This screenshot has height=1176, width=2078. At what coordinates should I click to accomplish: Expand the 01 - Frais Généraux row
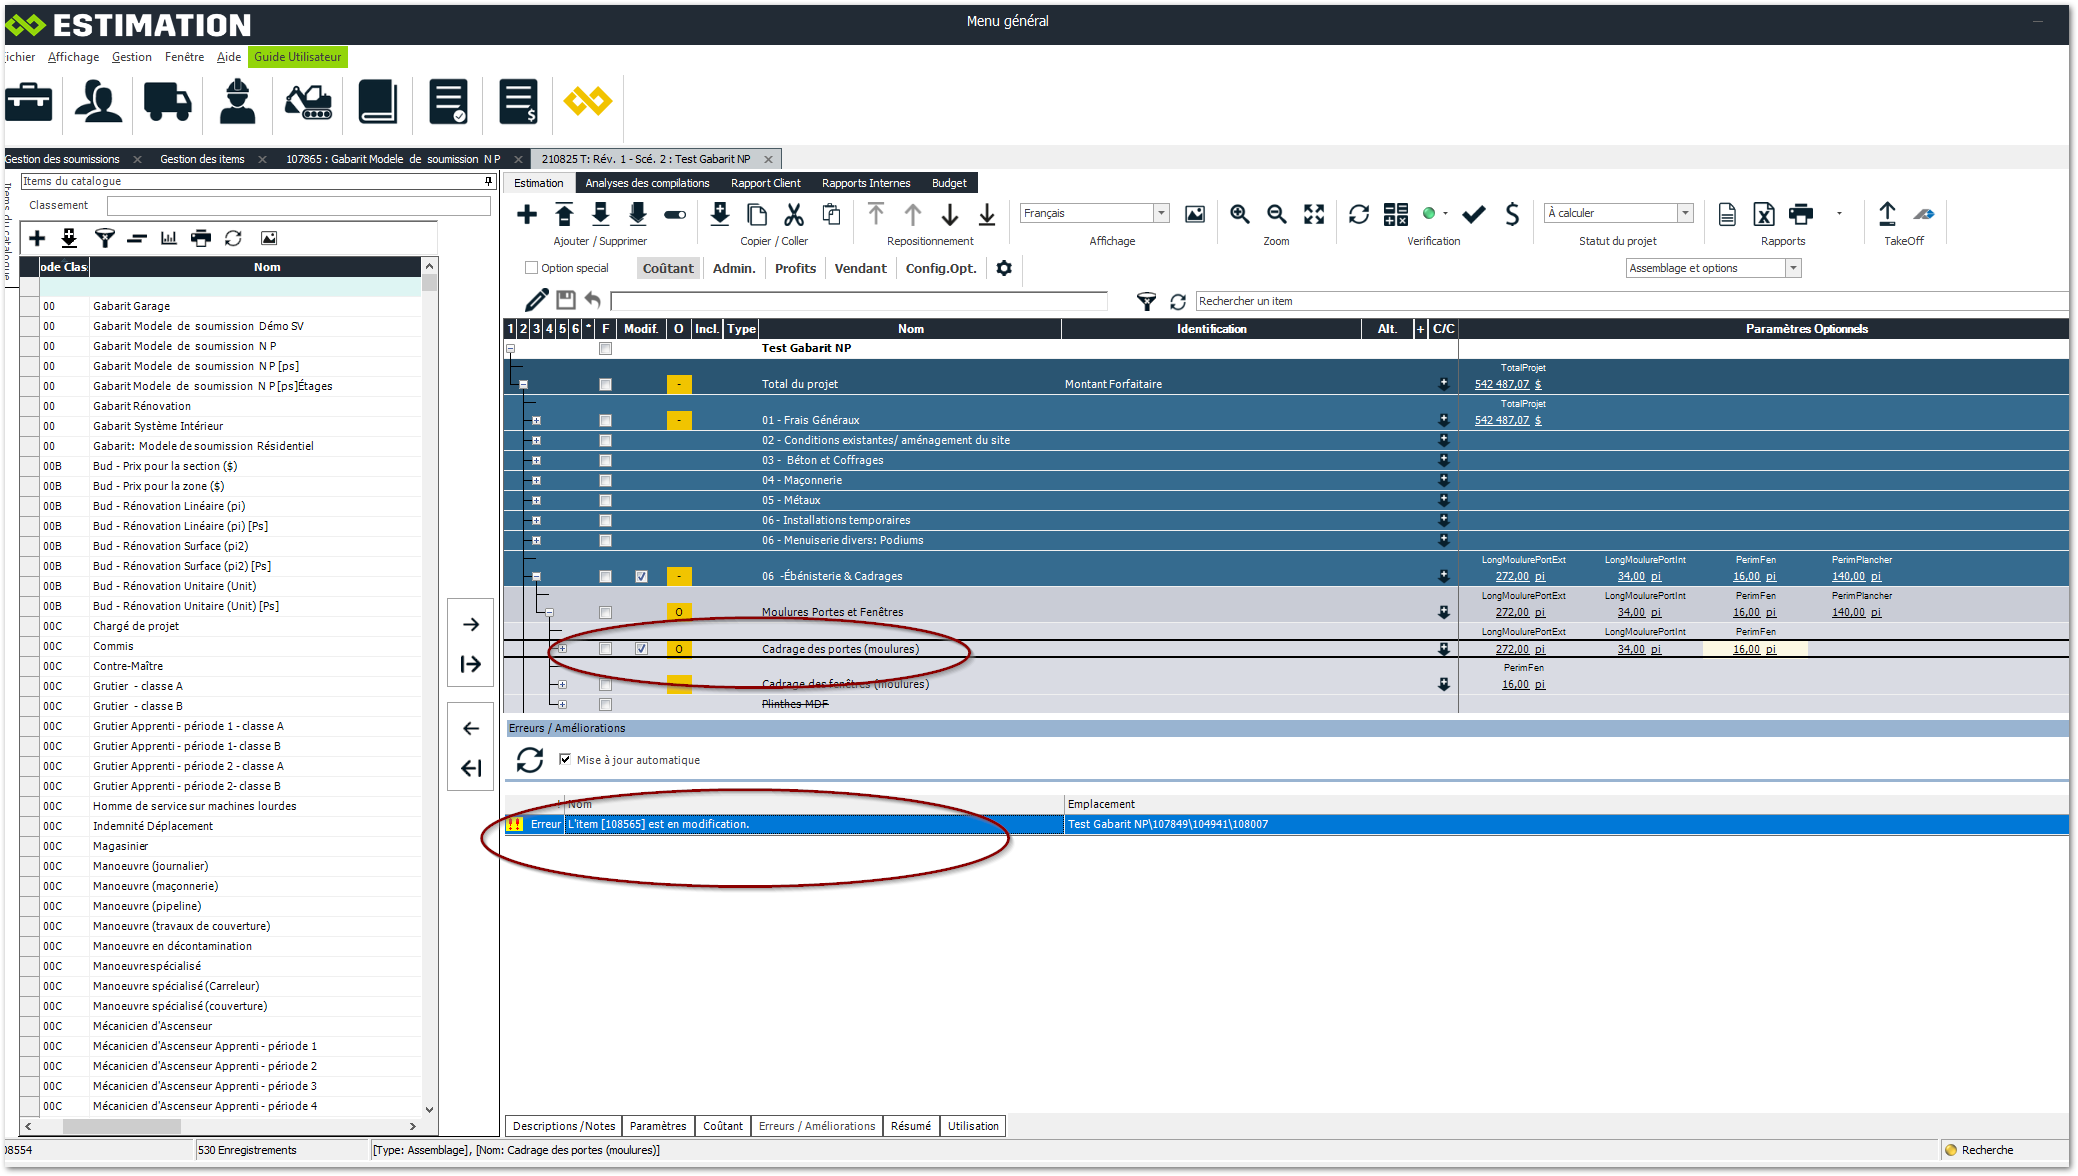click(x=536, y=420)
